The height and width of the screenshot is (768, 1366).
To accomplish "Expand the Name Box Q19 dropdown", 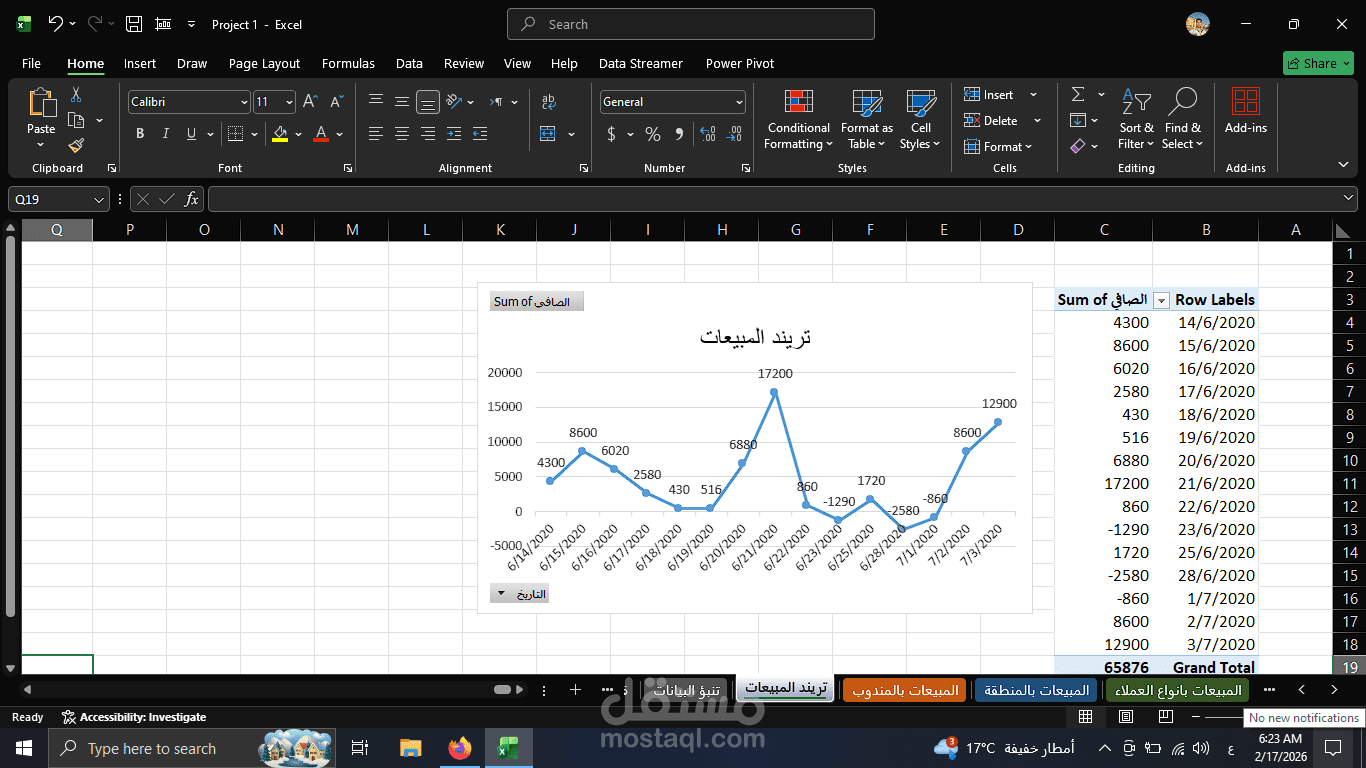I will pos(98,199).
